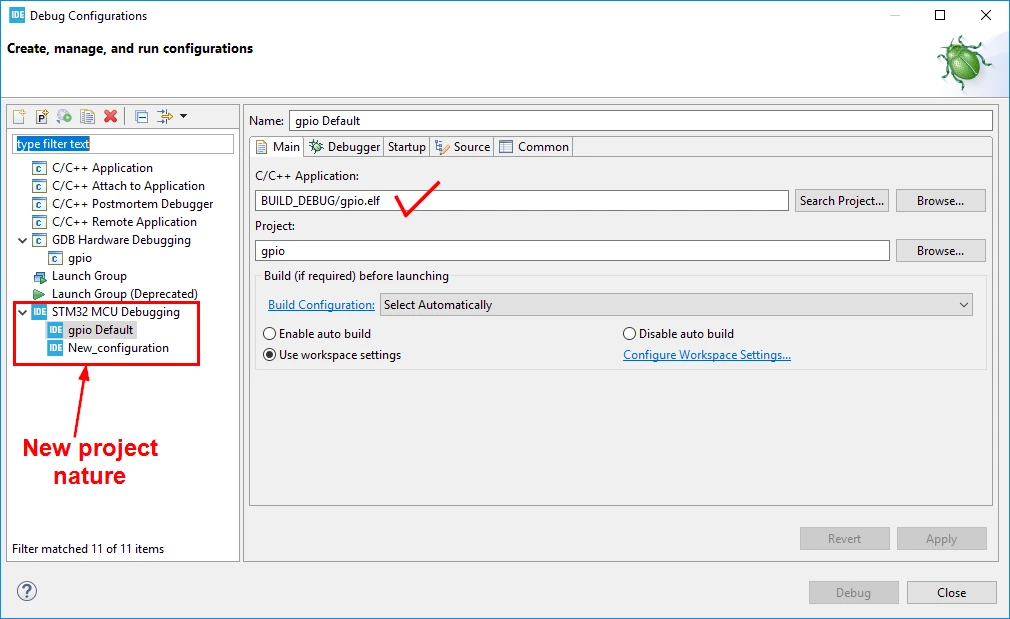Click the C/C++ Application path field
Viewport: 1010px width, 619px height.
coord(522,200)
